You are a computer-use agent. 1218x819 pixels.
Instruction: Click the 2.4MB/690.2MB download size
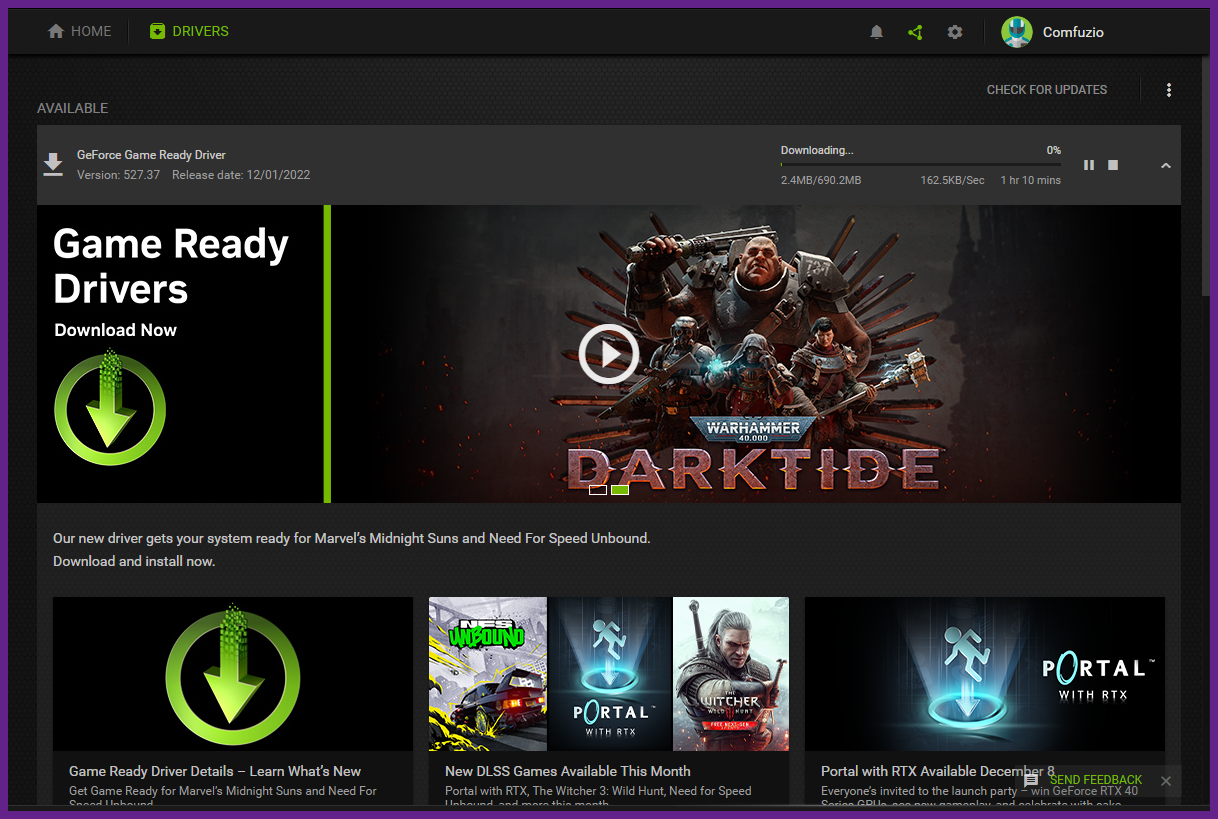[x=821, y=180]
